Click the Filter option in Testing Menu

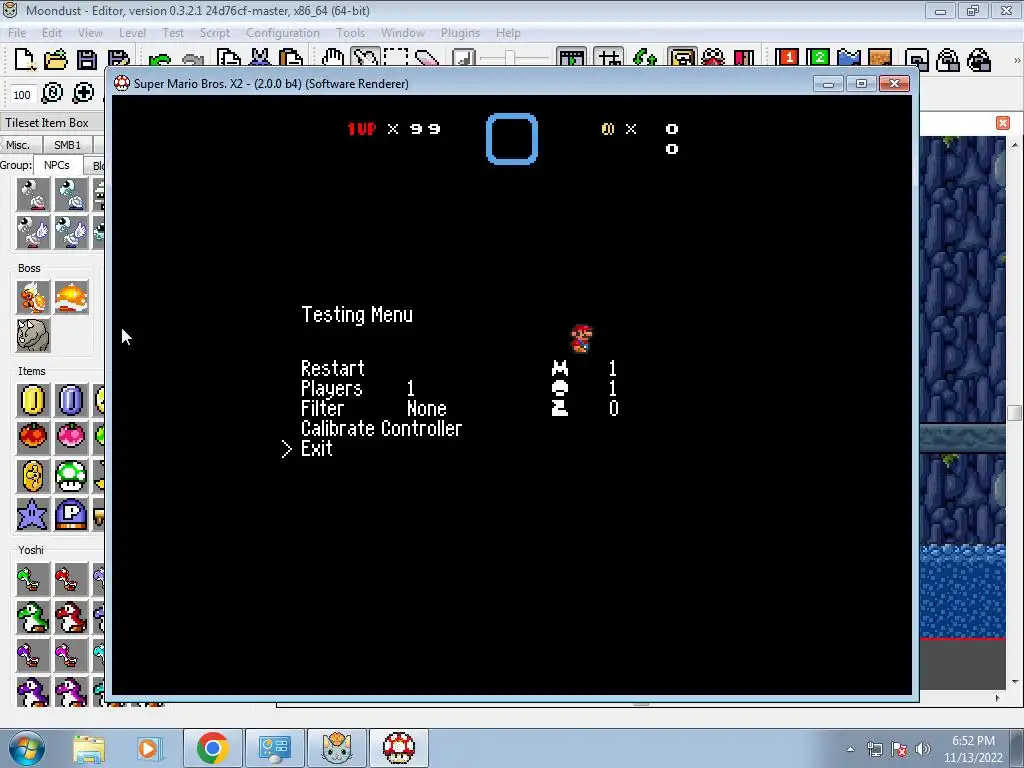323,408
